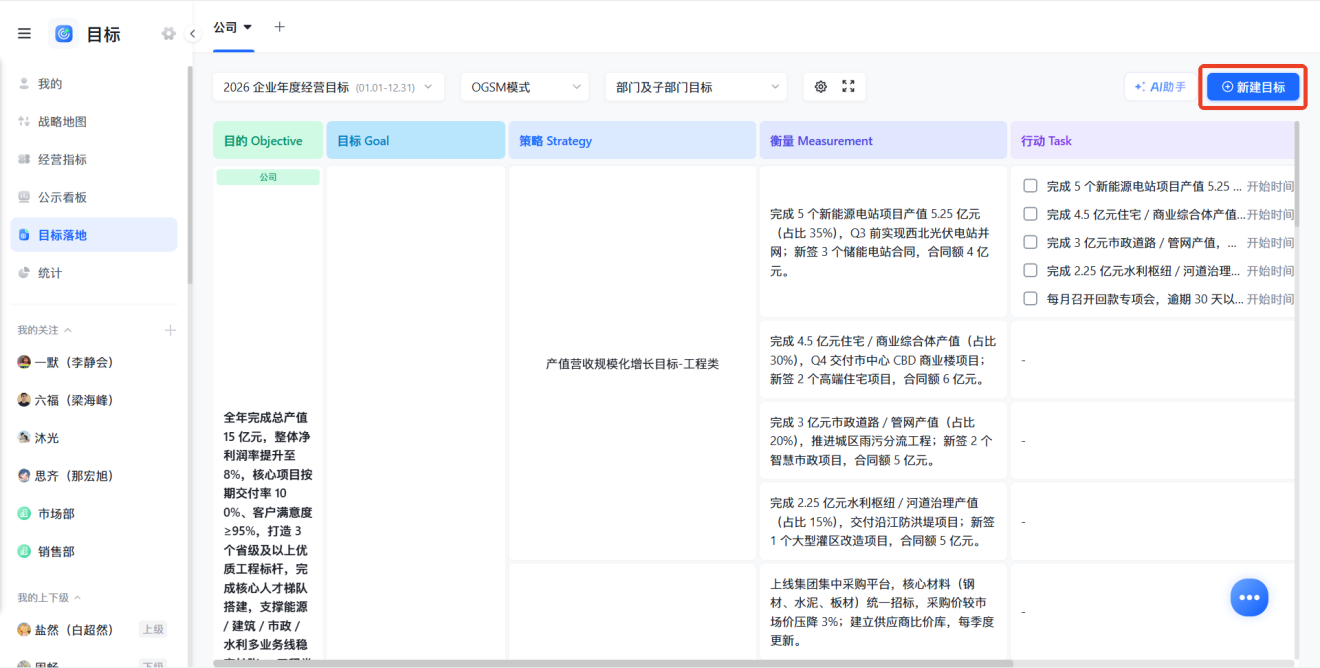
Task: Open measurement about 沿江防洪堤项目
Action: coord(883,522)
